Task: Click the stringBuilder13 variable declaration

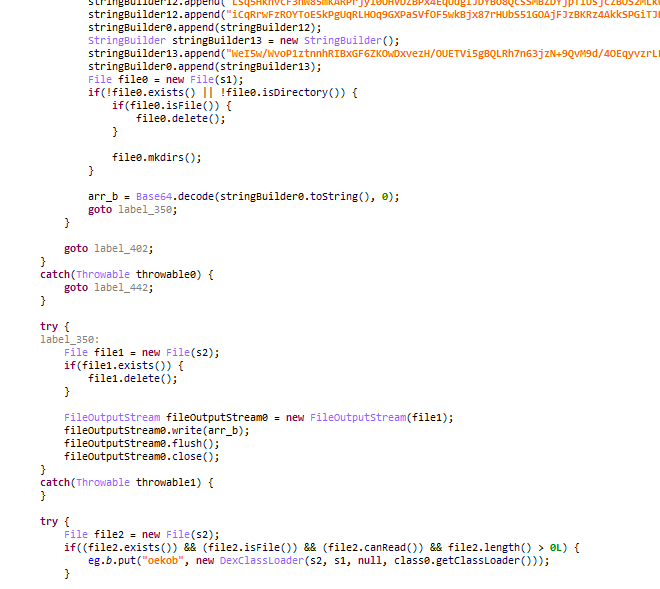Action: click(216, 40)
